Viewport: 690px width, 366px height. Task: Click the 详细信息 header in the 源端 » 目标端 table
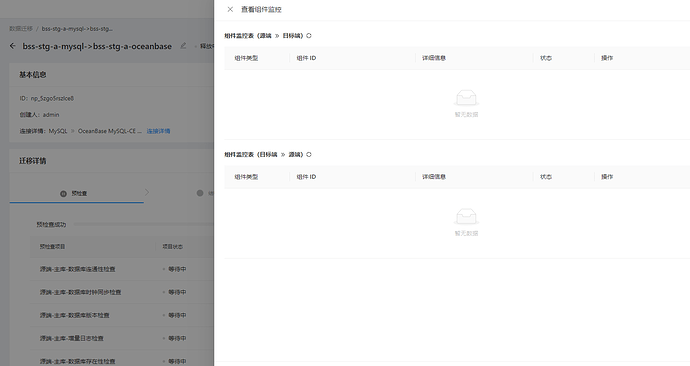pyautogui.click(x=434, y=58)
